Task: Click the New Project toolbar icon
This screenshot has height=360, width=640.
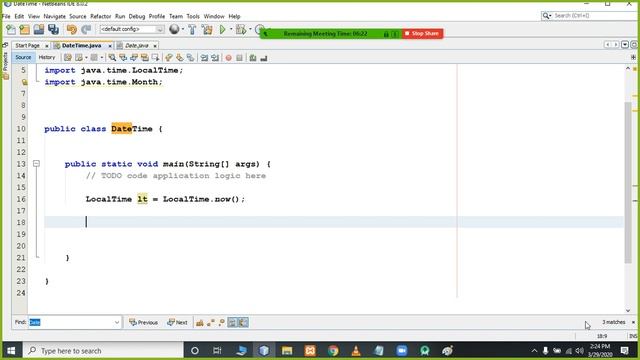Action: [24, 29]
